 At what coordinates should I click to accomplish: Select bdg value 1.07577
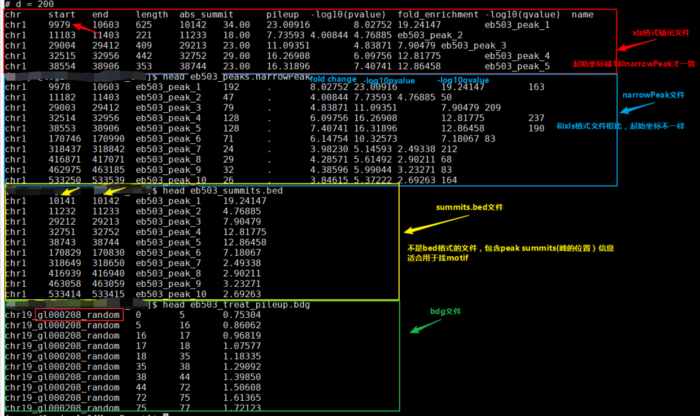coord(242,346)
